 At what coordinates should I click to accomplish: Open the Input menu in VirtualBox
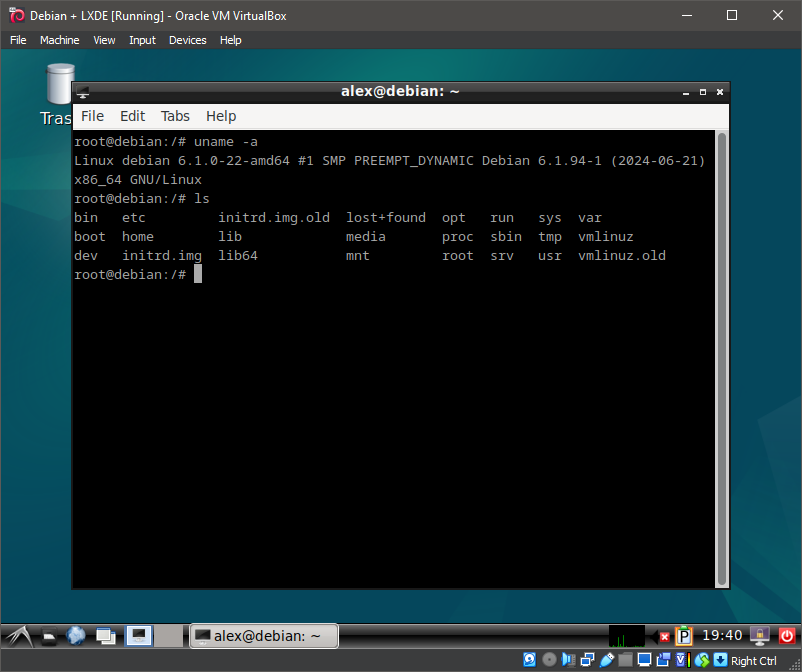(142, 40)
